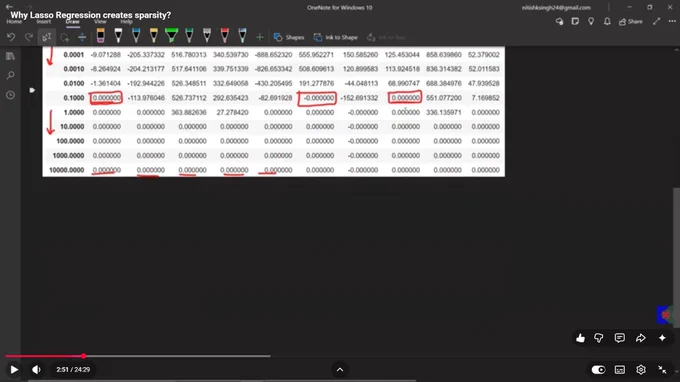680x382 pixels.
Task: Select the light blue pen
Action: pyautogui.click(x=242, y=36)
